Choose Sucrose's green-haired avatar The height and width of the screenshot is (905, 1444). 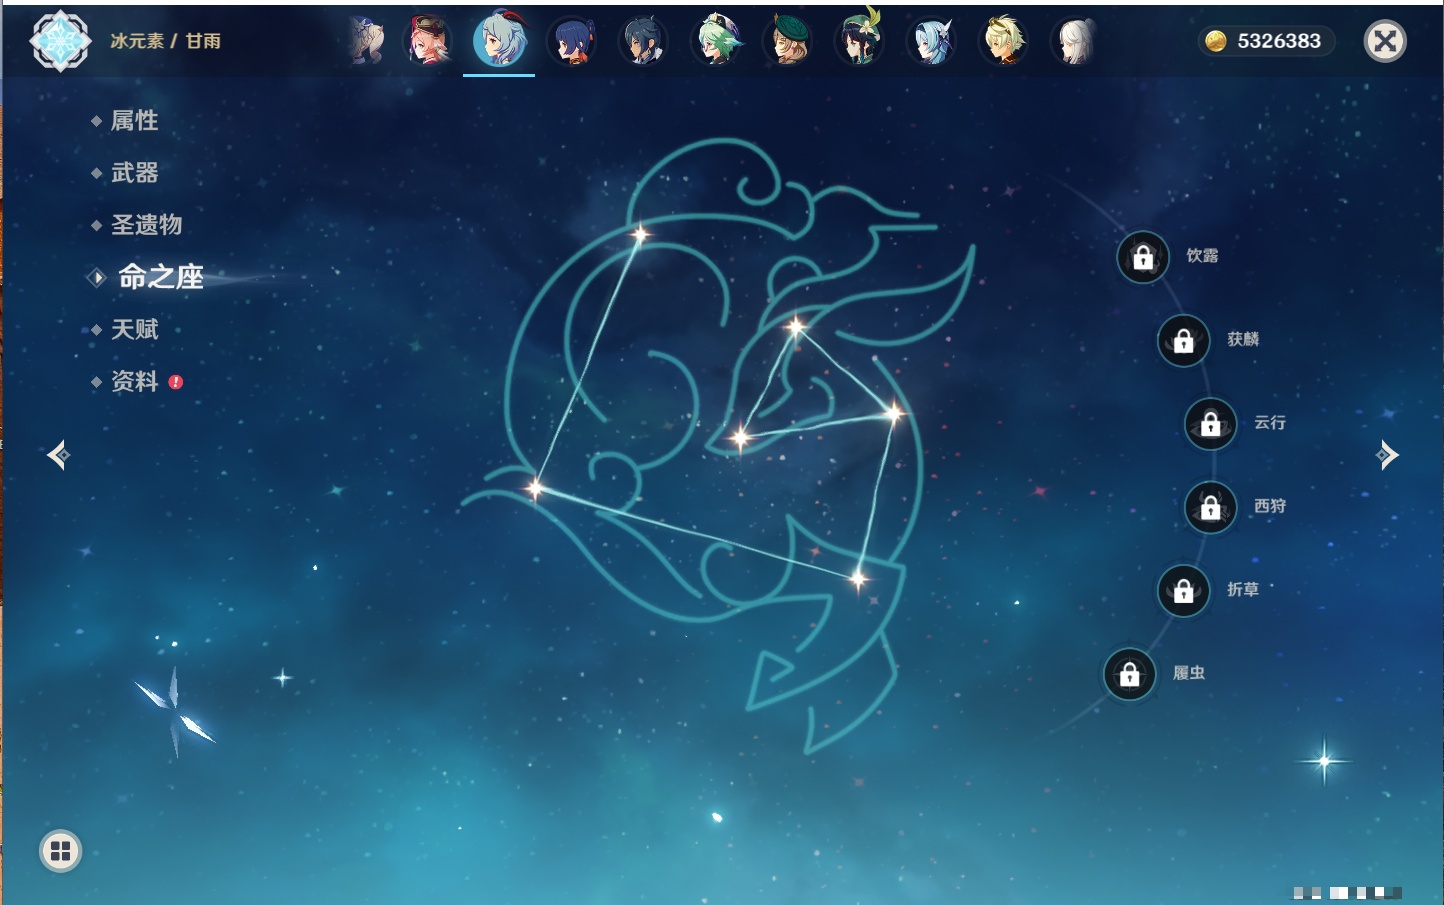pos(717,40)
